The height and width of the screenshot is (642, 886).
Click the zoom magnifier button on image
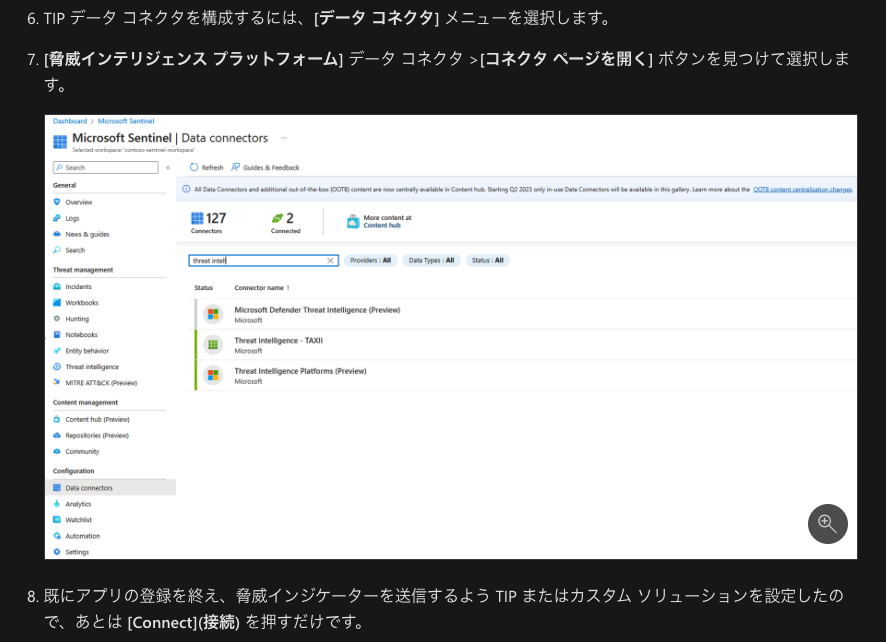pyautogui.click(x=827, y=524)
